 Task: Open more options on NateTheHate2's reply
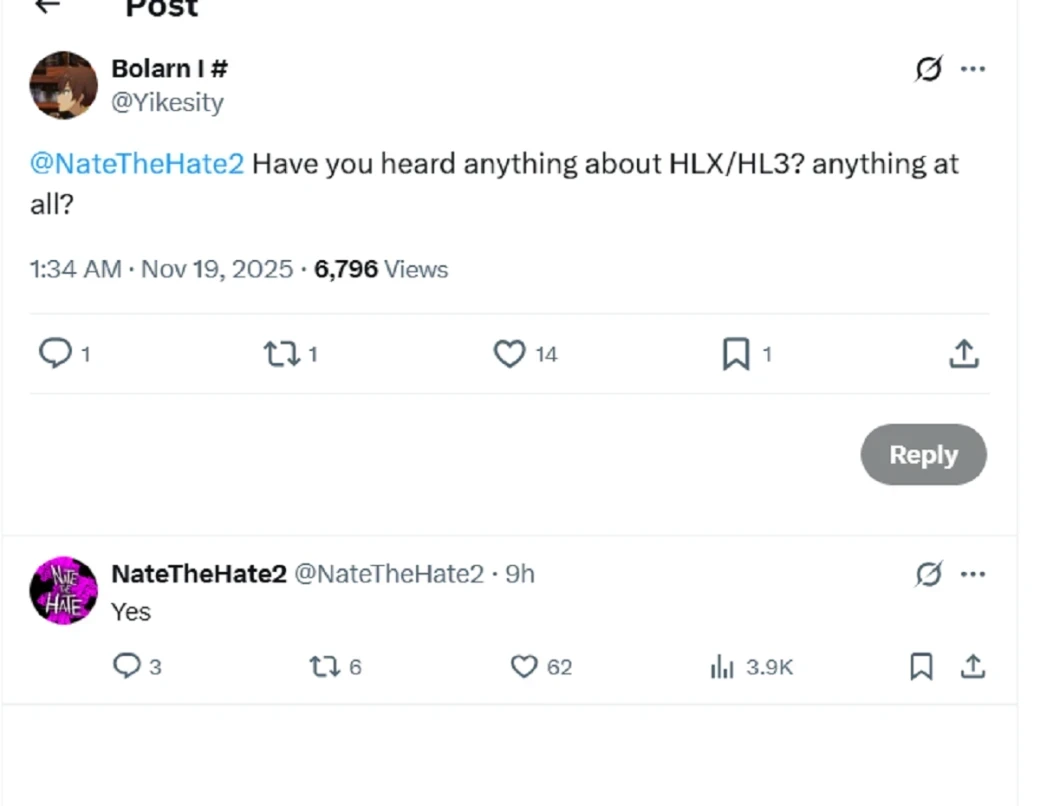point(973,574)
